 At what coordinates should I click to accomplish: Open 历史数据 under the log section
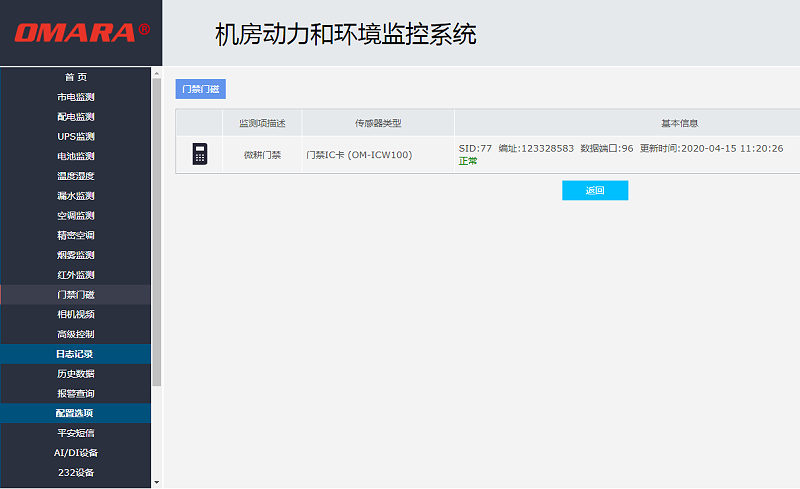pos(75,373)
